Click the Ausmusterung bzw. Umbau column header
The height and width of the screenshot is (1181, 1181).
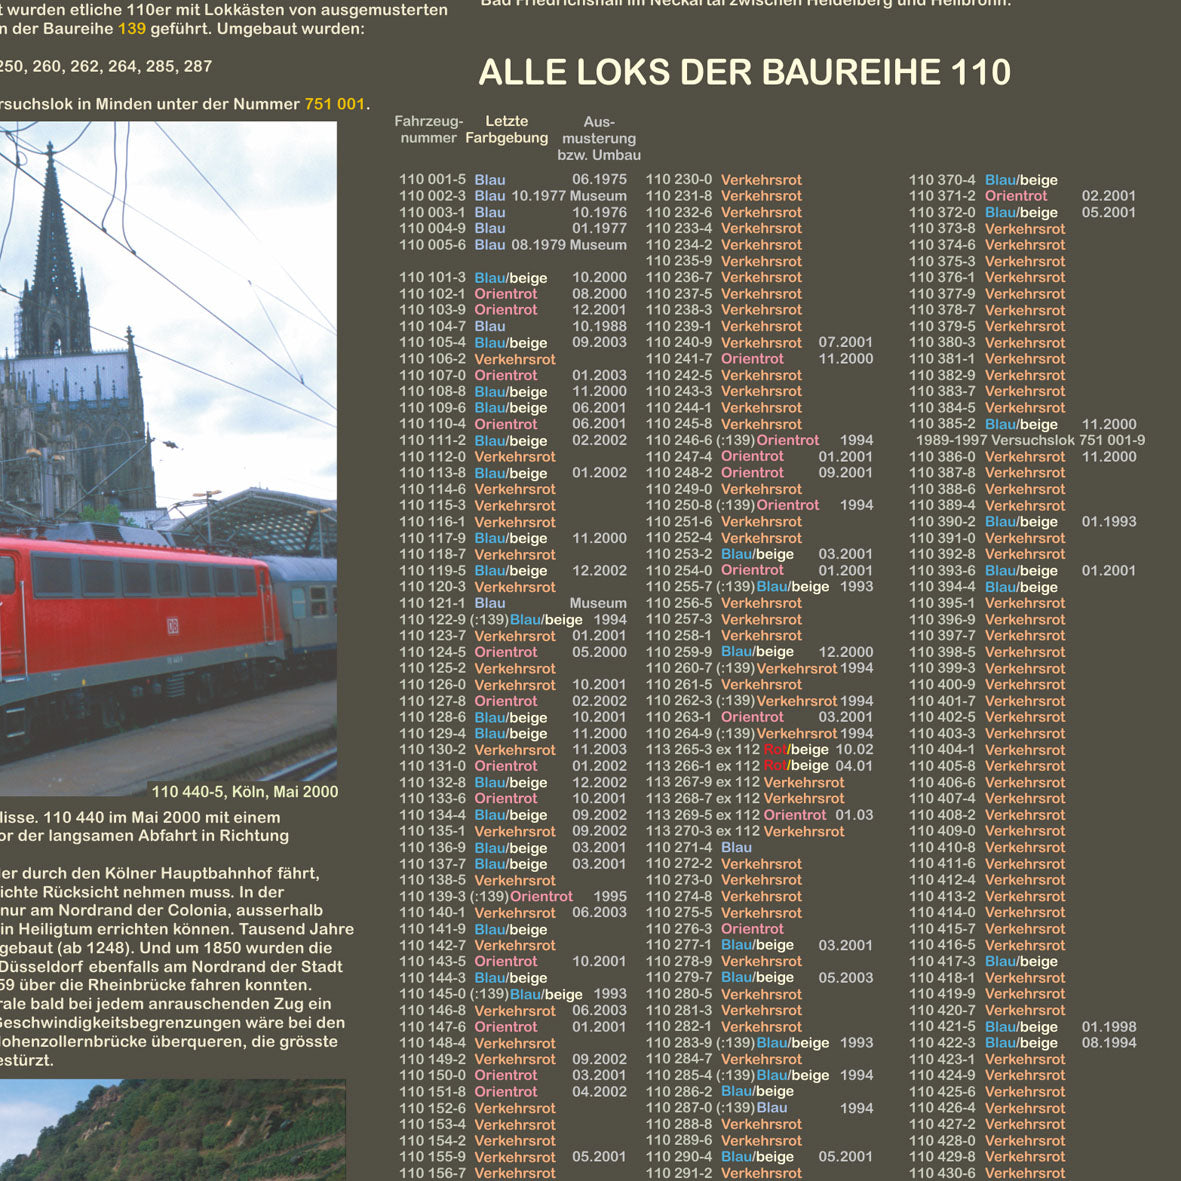(599, 138)
